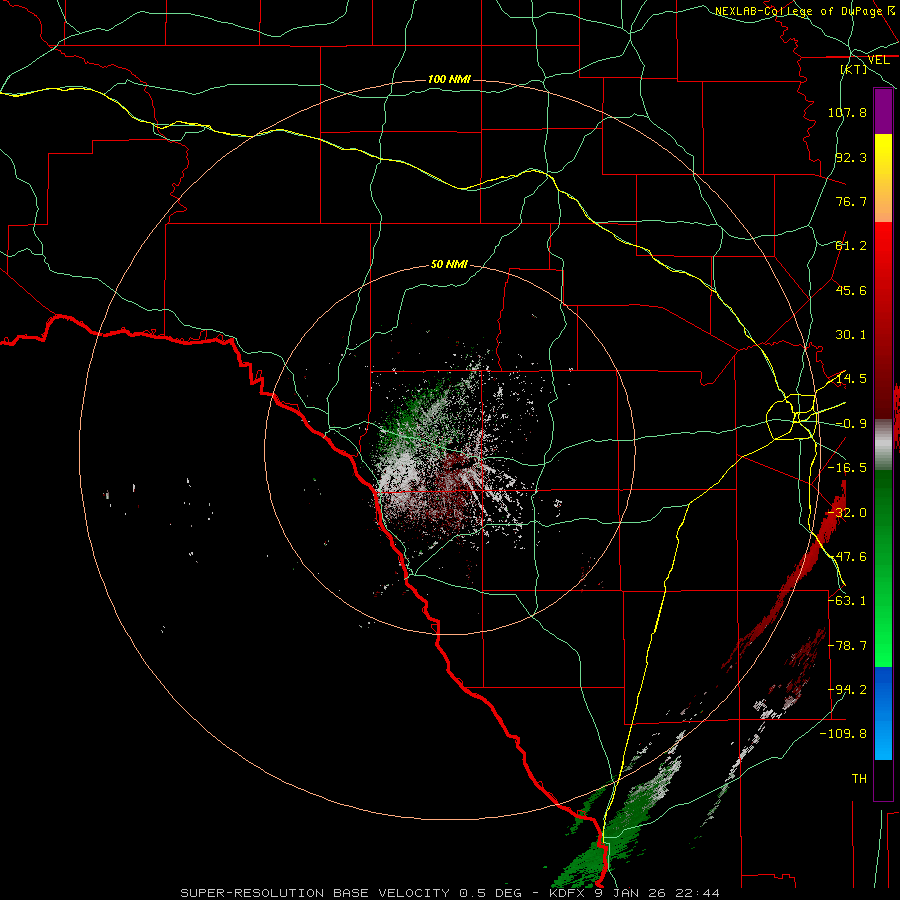Click the 92.3 velocity scale value
Screen dimensions: 900x900
851,157
